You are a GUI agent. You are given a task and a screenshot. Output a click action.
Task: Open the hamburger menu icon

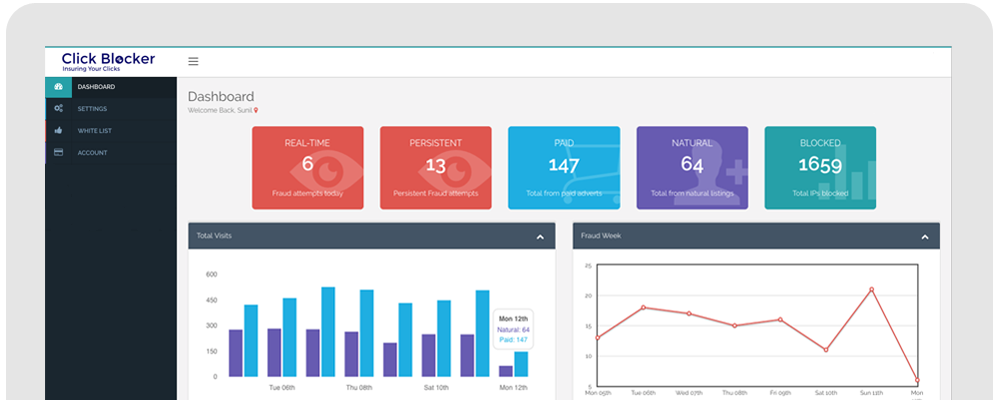point(193,61)
